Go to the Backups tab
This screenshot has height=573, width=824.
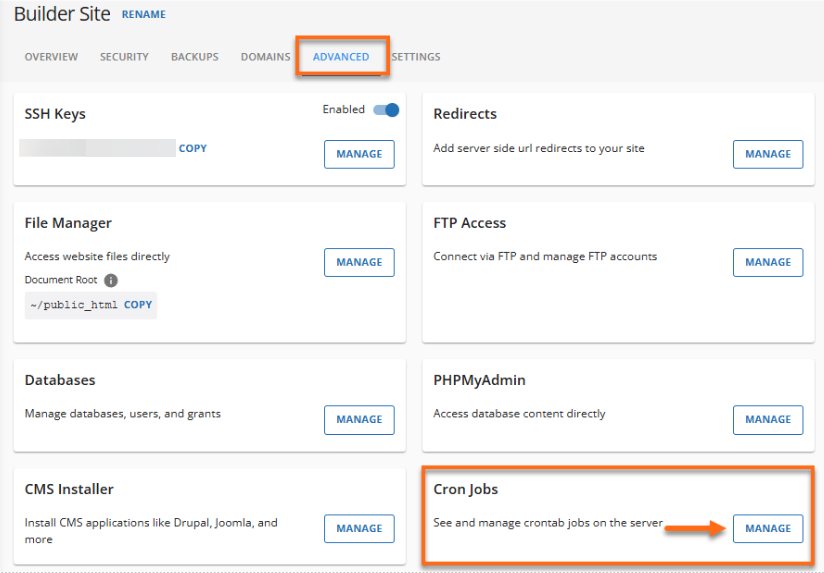(x=194, y=57)
